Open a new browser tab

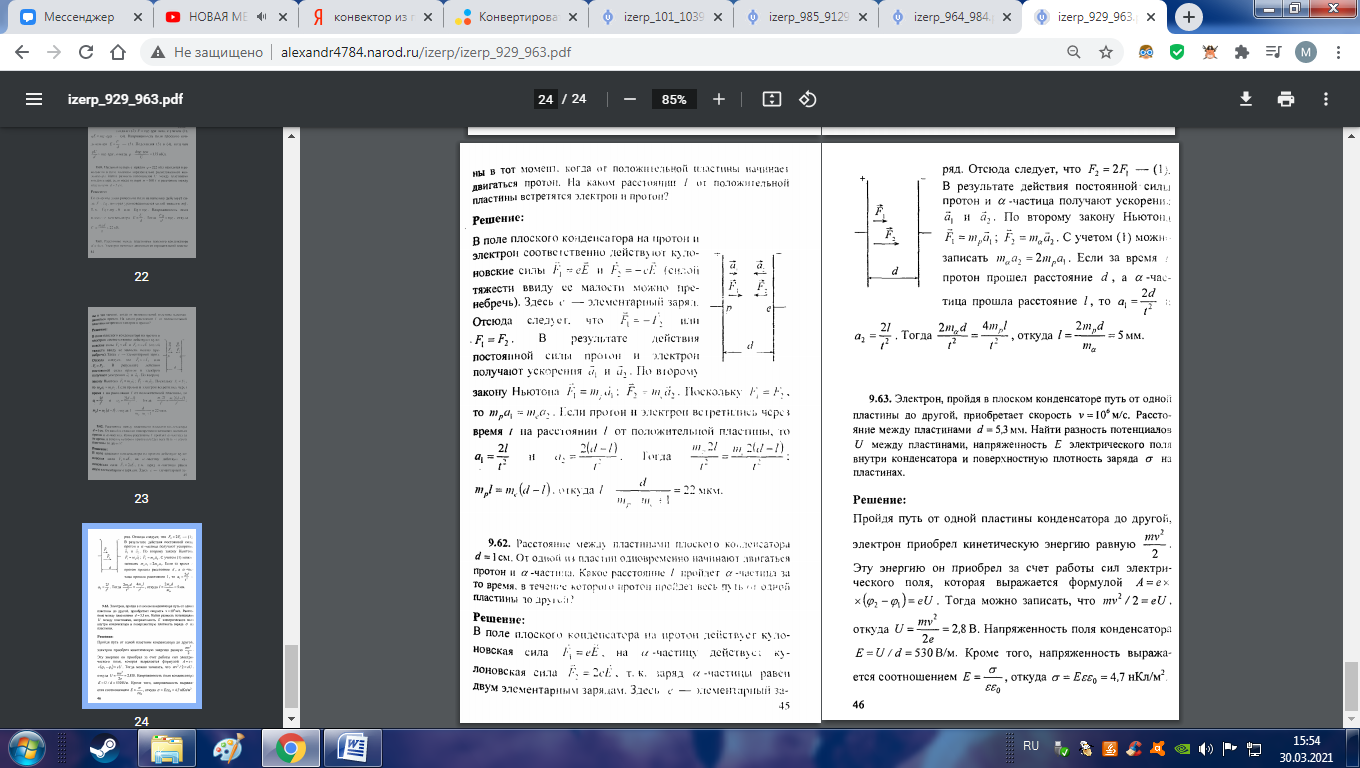(1189, 17)
